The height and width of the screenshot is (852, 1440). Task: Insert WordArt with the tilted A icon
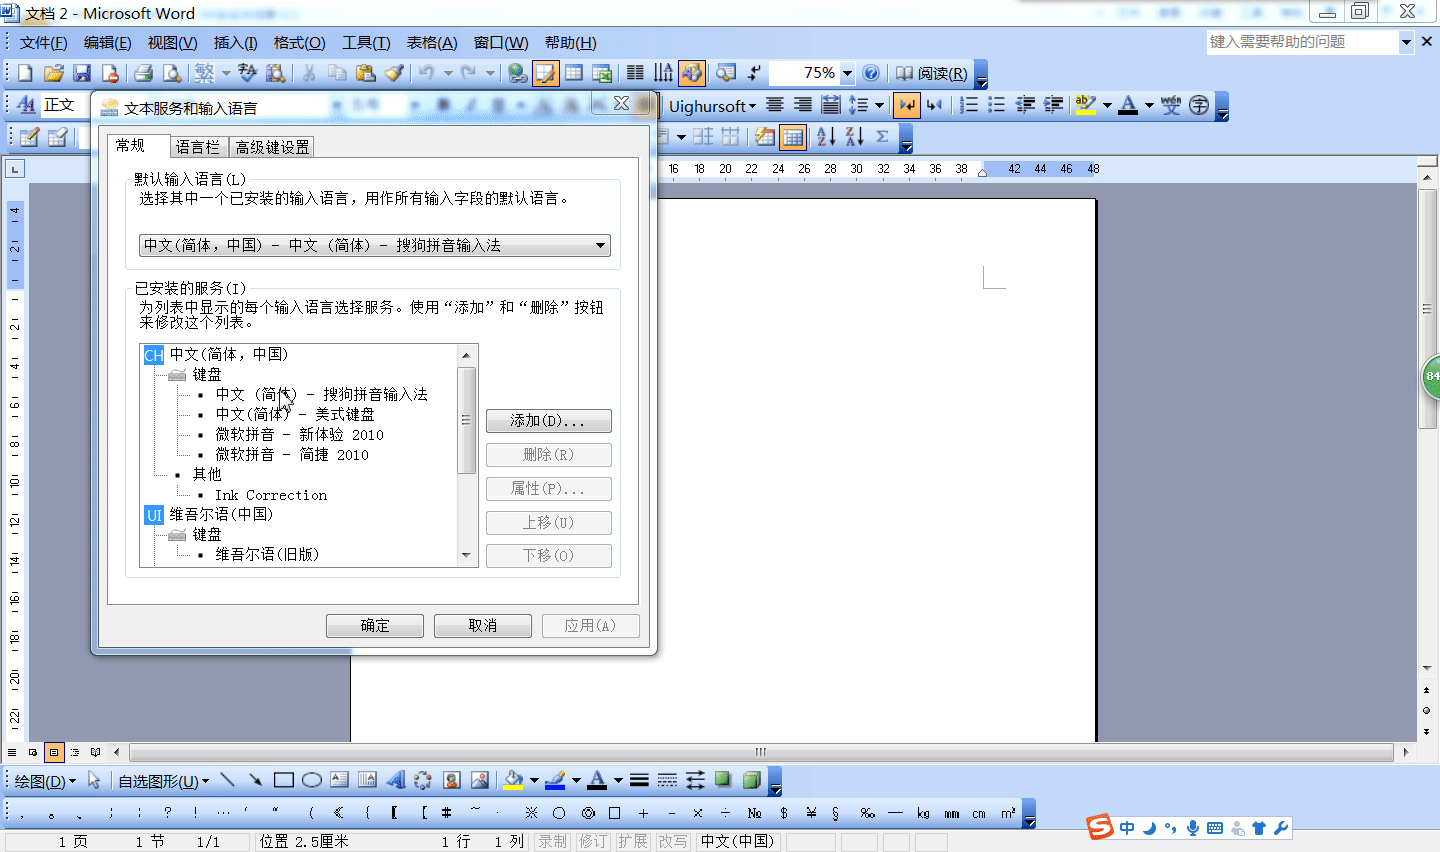tap(395, 780)
